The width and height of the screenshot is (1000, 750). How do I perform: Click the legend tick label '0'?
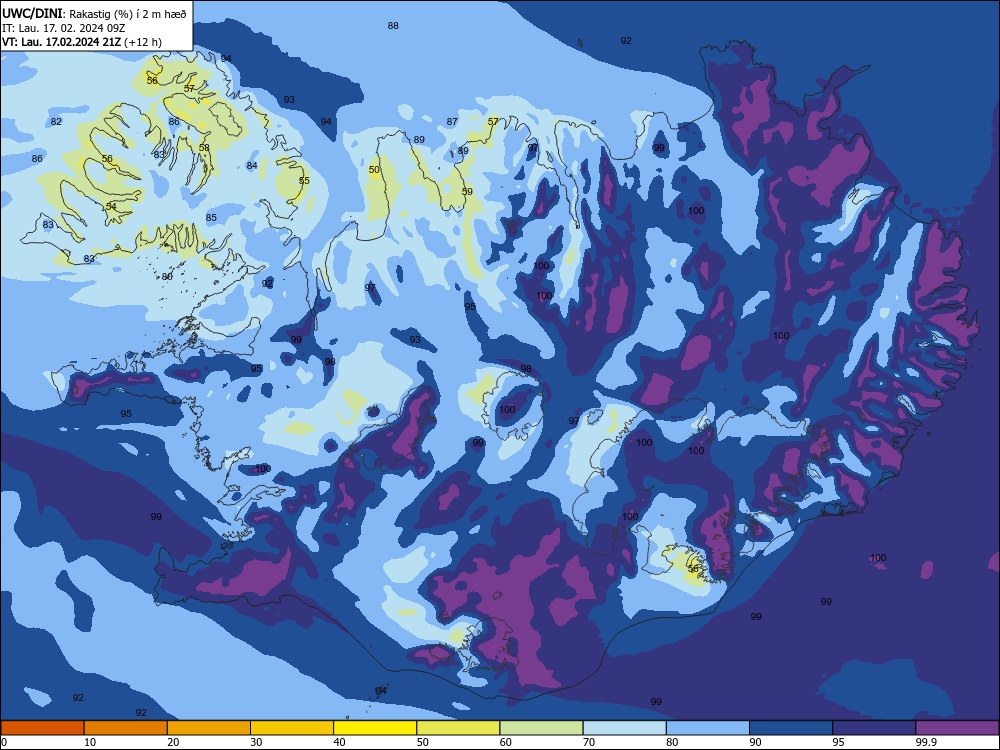click(4, 742)
